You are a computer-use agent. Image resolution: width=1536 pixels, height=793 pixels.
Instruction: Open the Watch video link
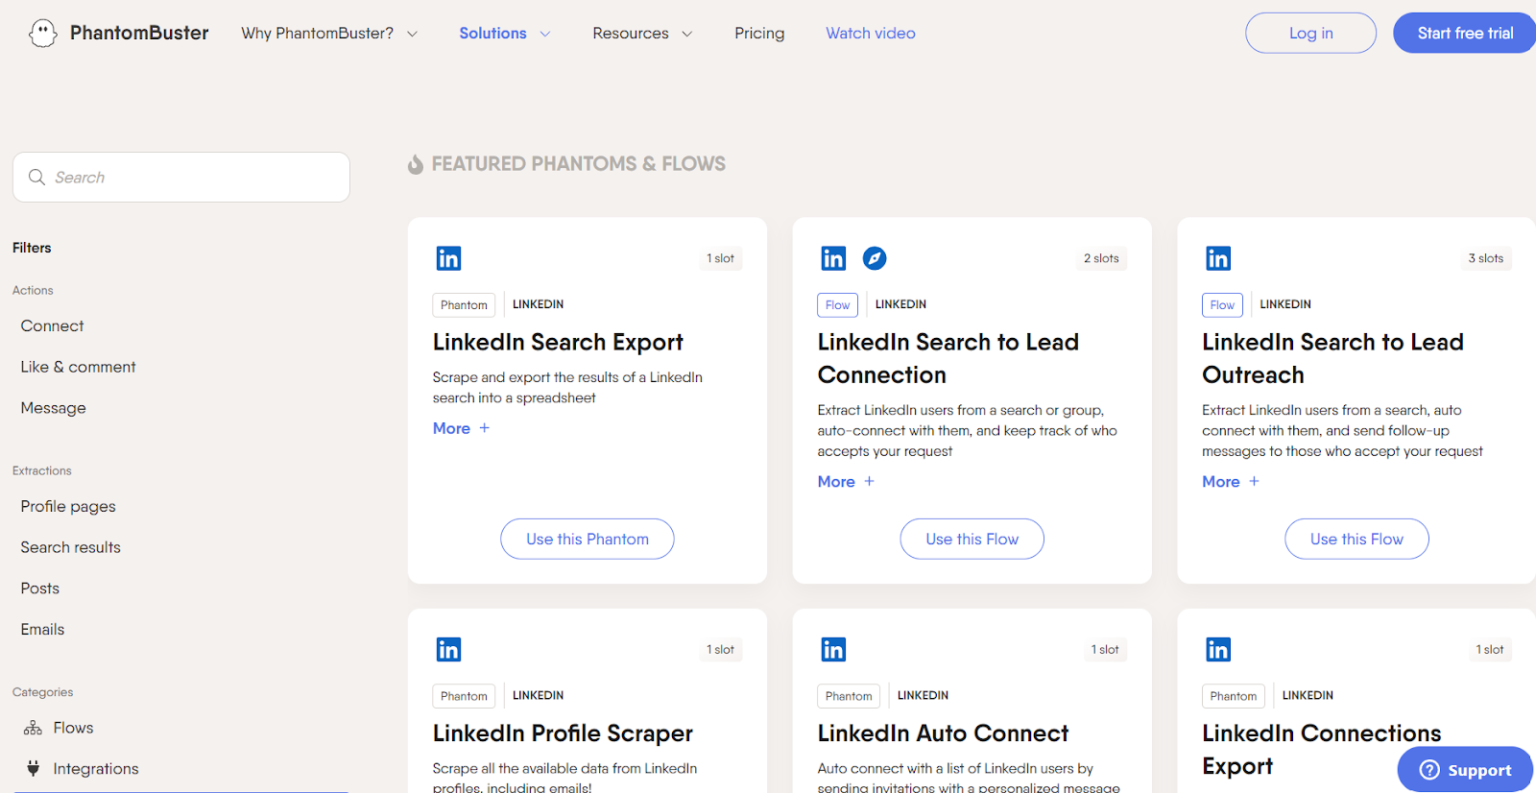click(x=870, y=32)
